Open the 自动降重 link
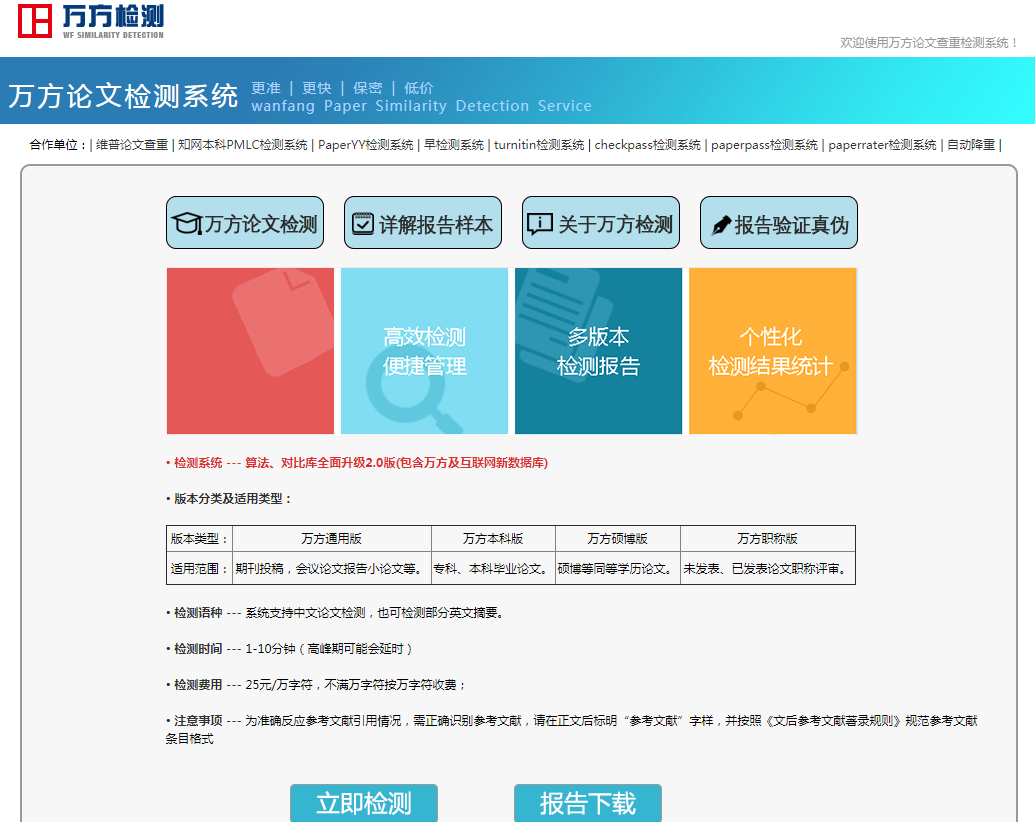This screenshot has height=822, width=1035. coord(971,145)
